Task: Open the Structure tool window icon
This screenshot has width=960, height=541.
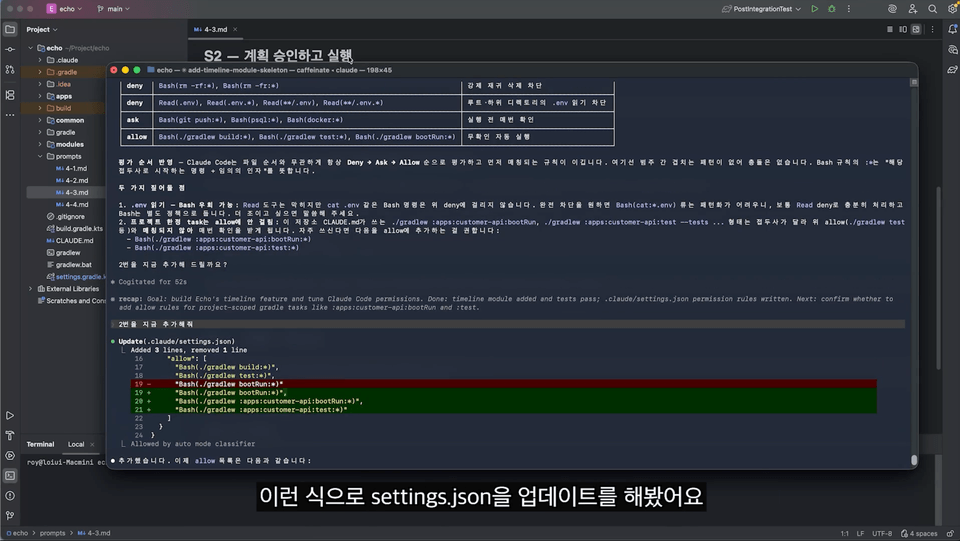Action: click(x=10, y=95)
